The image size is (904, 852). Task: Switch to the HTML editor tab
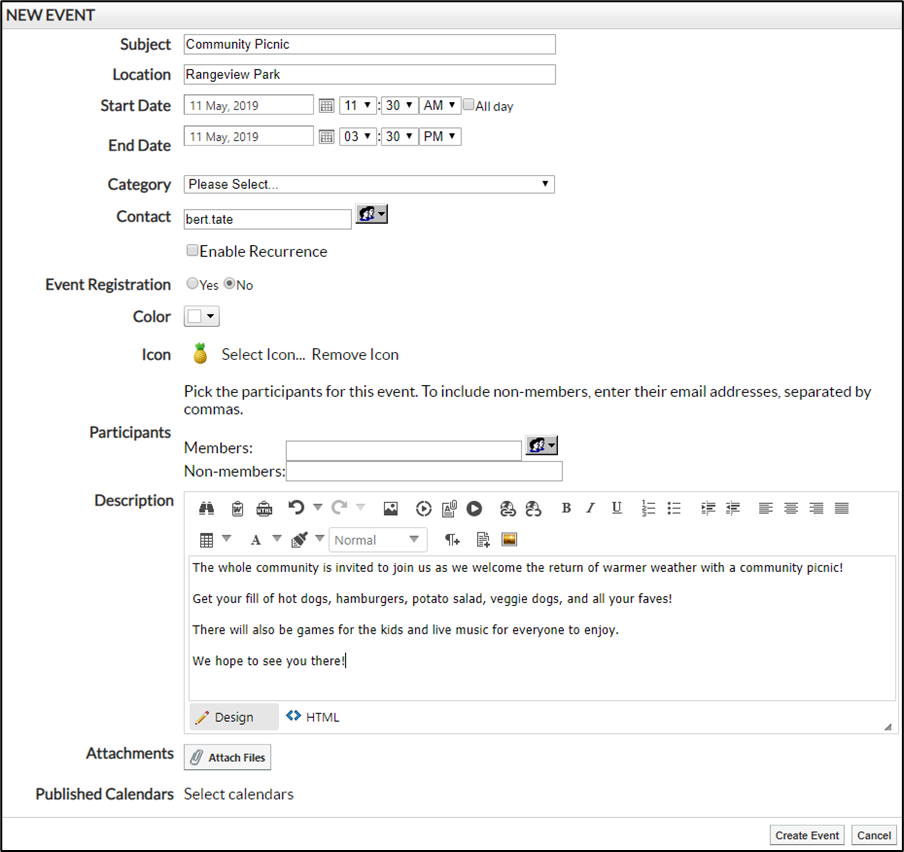(313, 717)
